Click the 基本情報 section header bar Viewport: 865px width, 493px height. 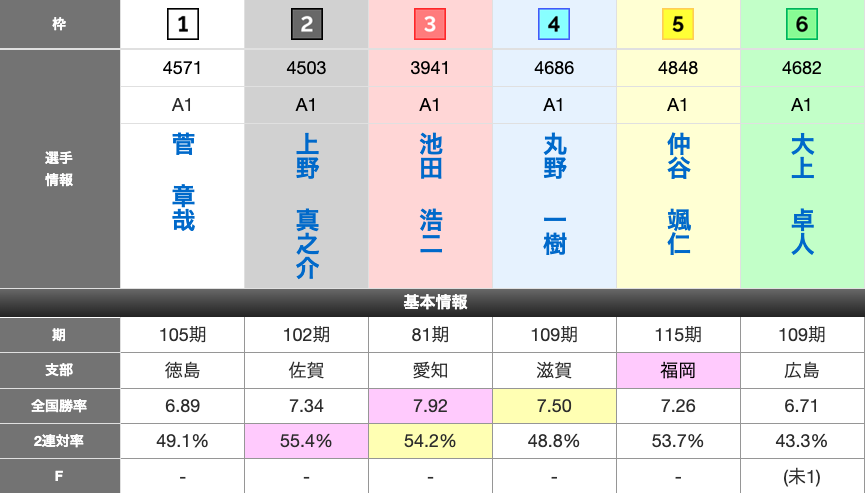[432, 302]
